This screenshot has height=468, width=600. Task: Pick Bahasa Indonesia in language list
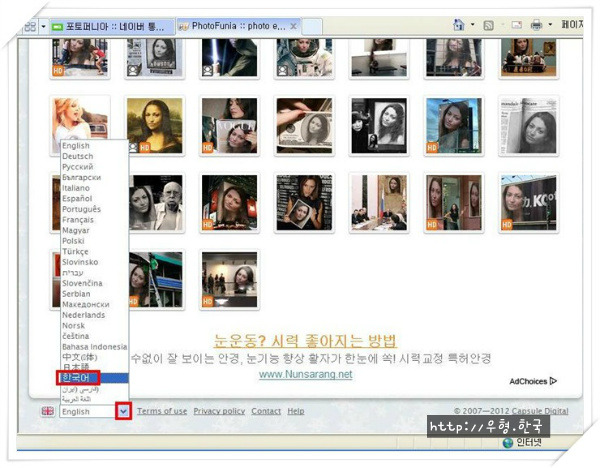95,347
